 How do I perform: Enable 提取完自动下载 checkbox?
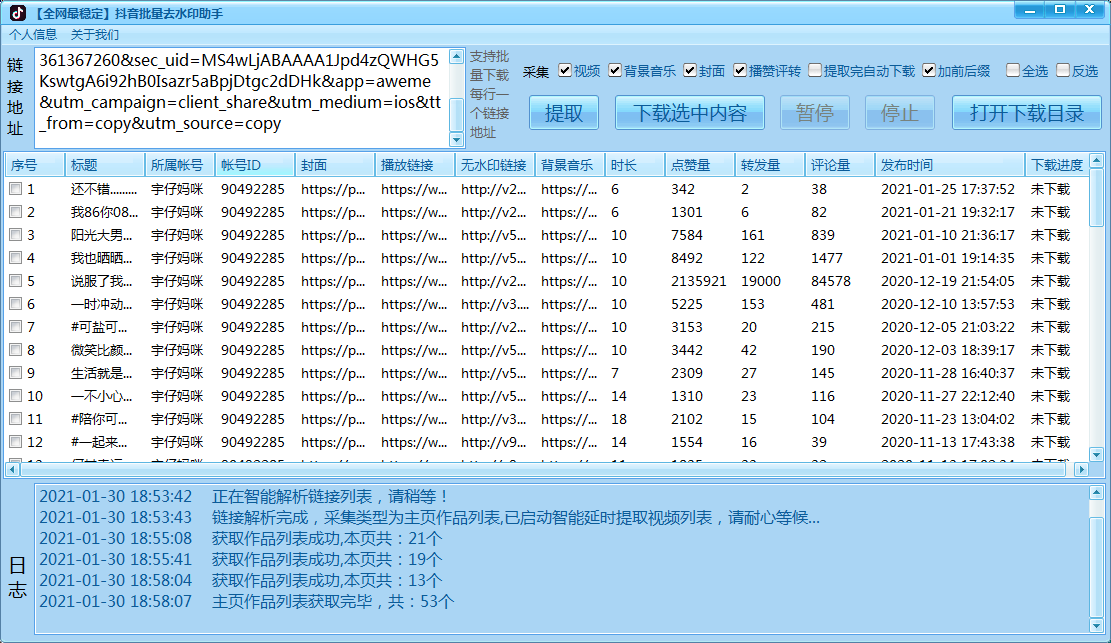pos(815,70)
